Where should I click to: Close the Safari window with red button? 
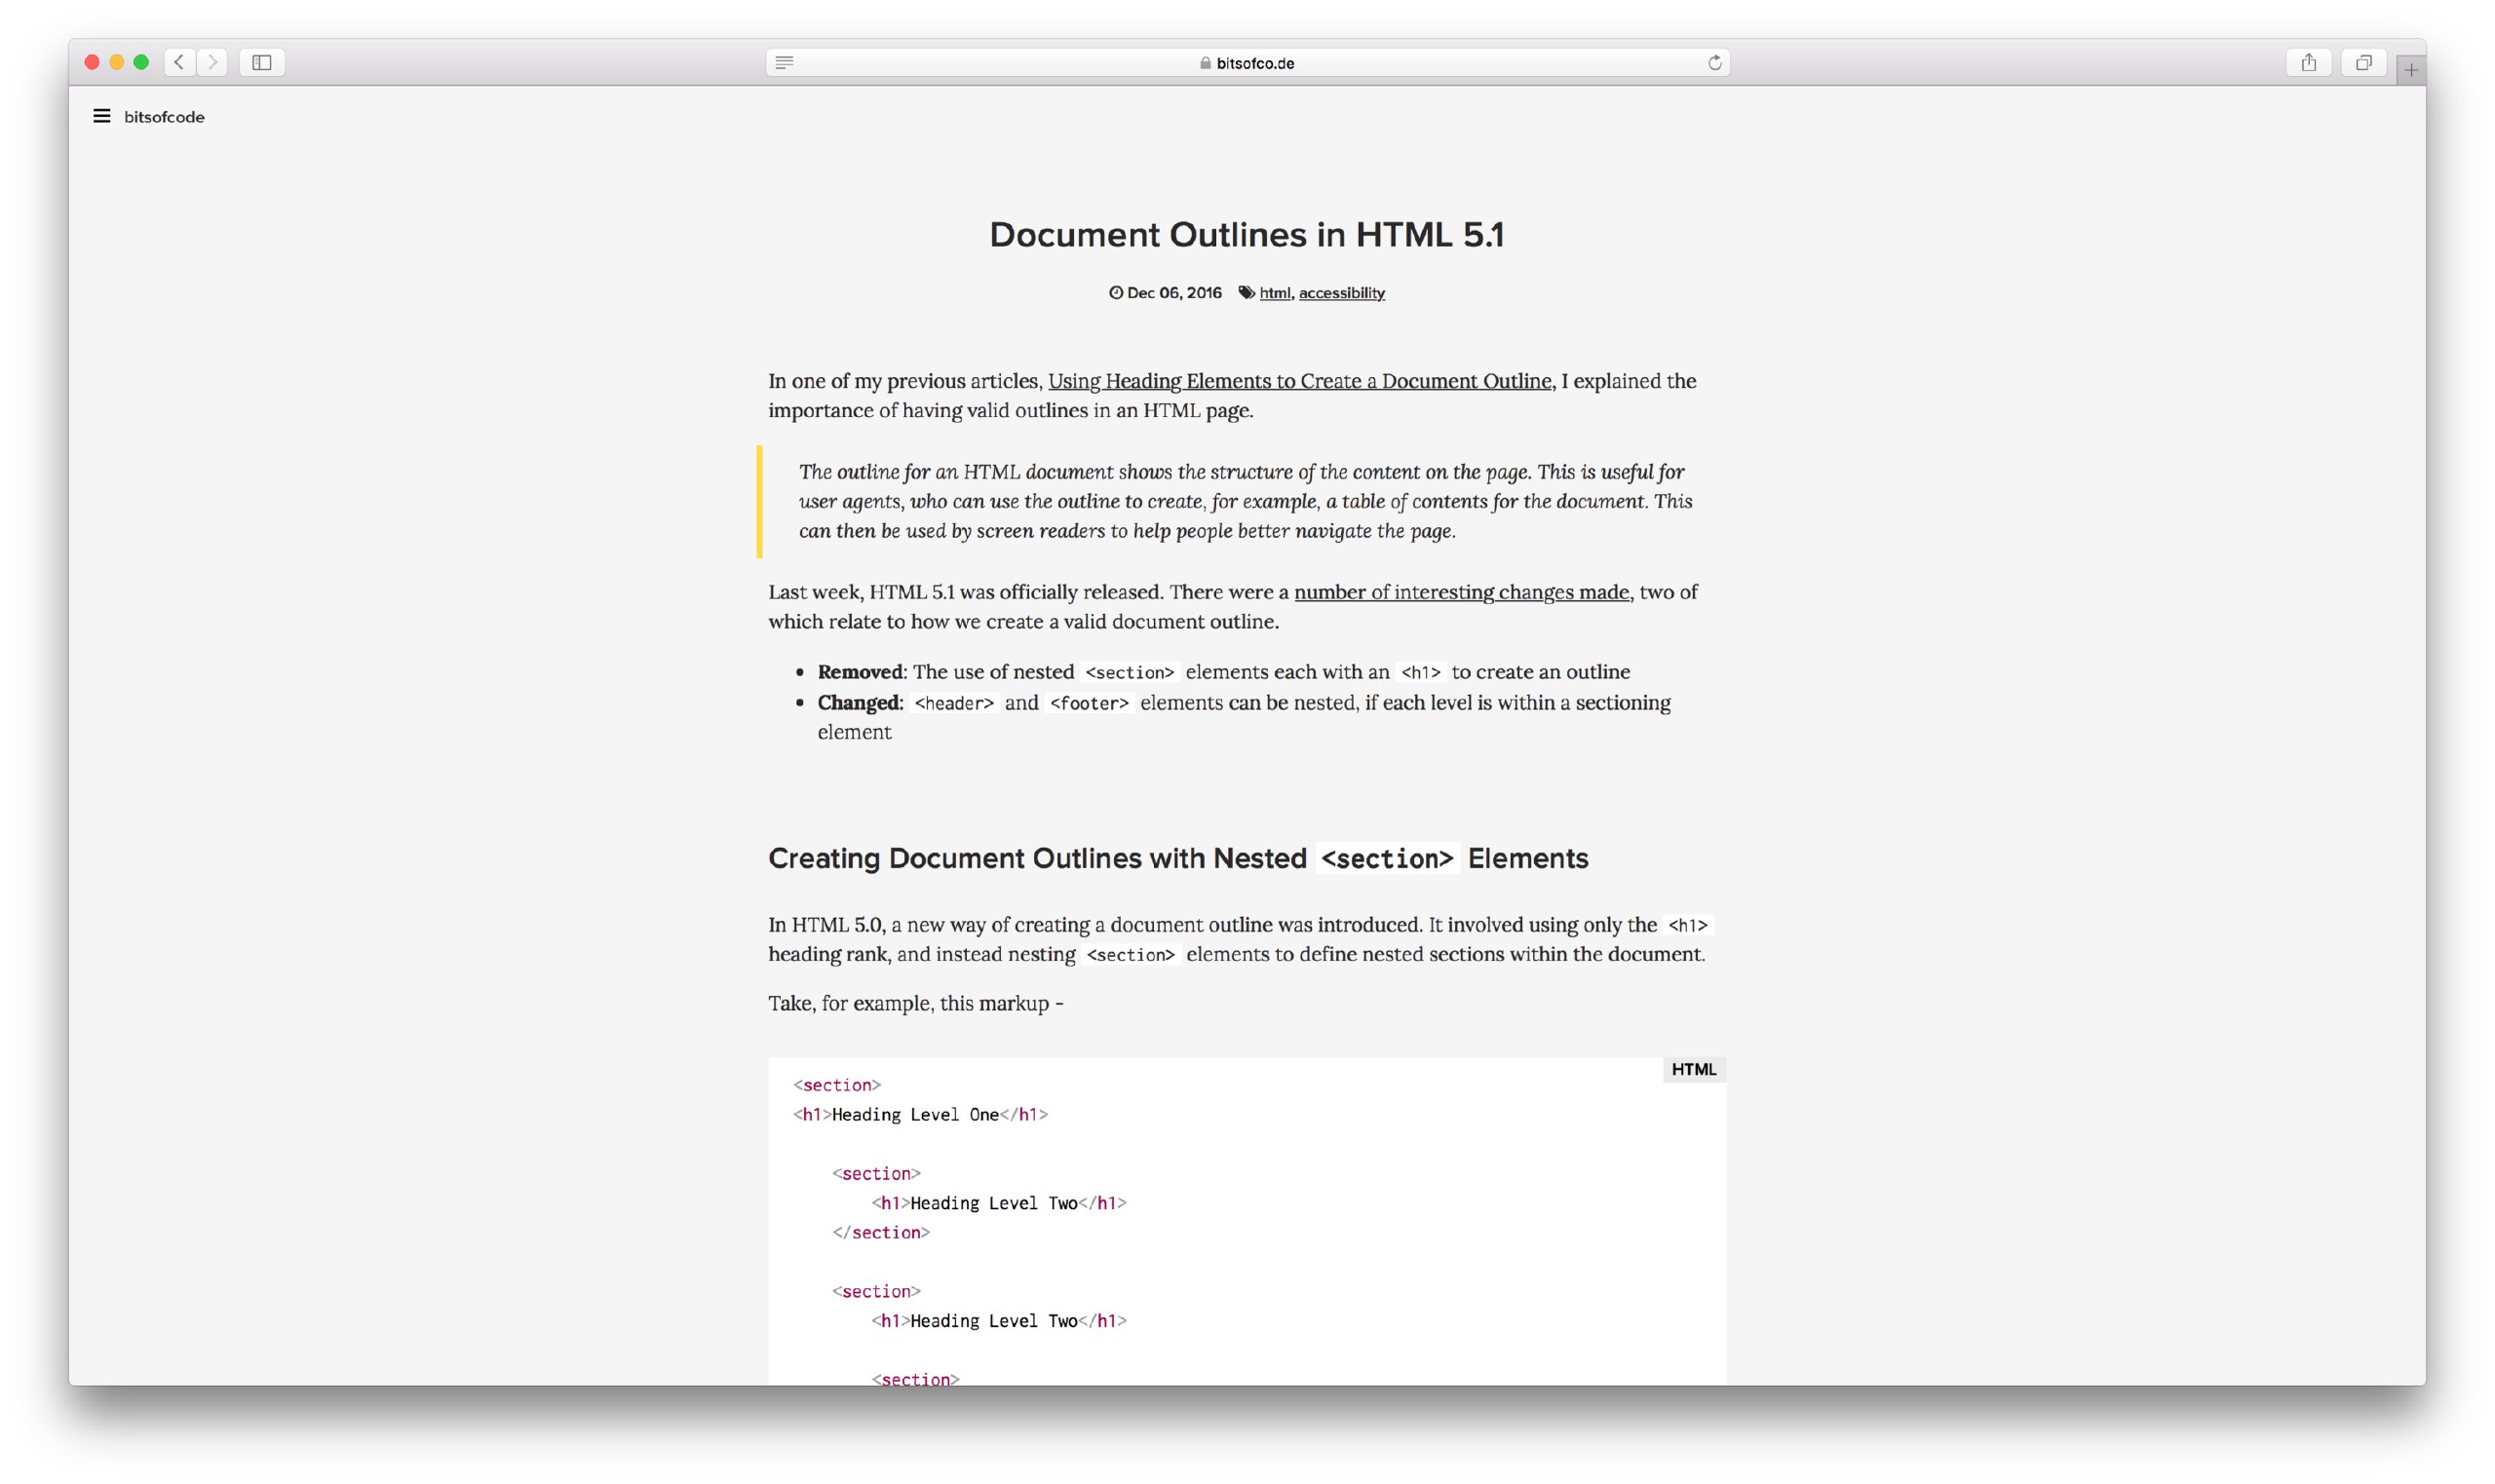click(92, 62)
